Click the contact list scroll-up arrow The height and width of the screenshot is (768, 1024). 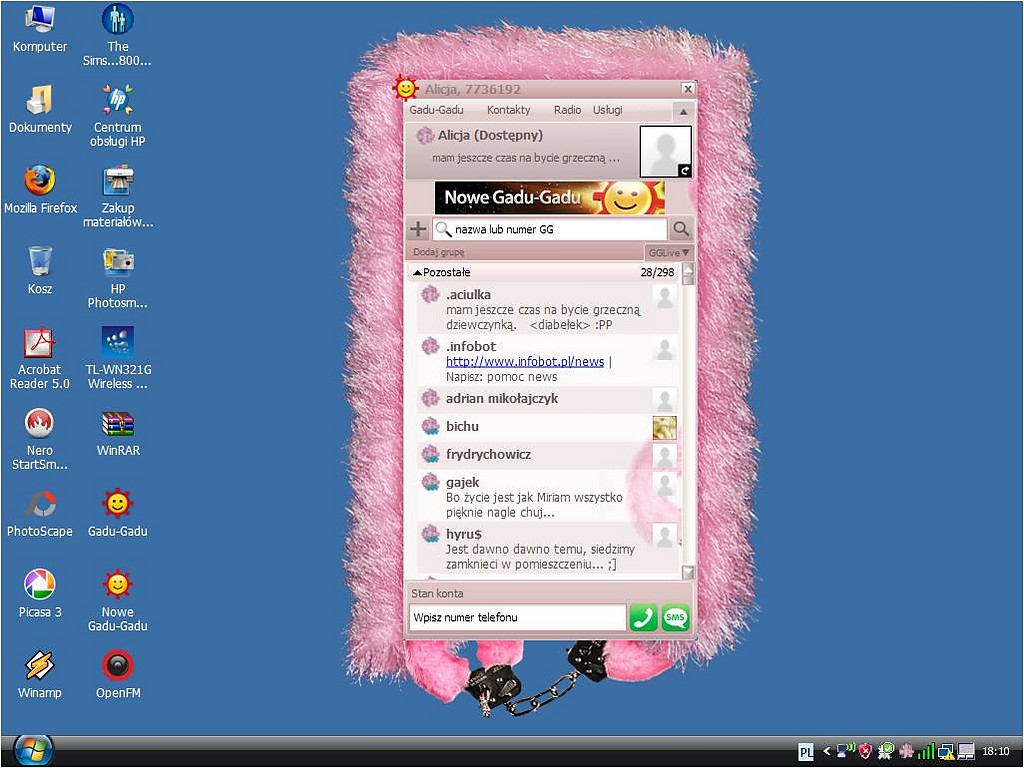(x=688, y=269)
